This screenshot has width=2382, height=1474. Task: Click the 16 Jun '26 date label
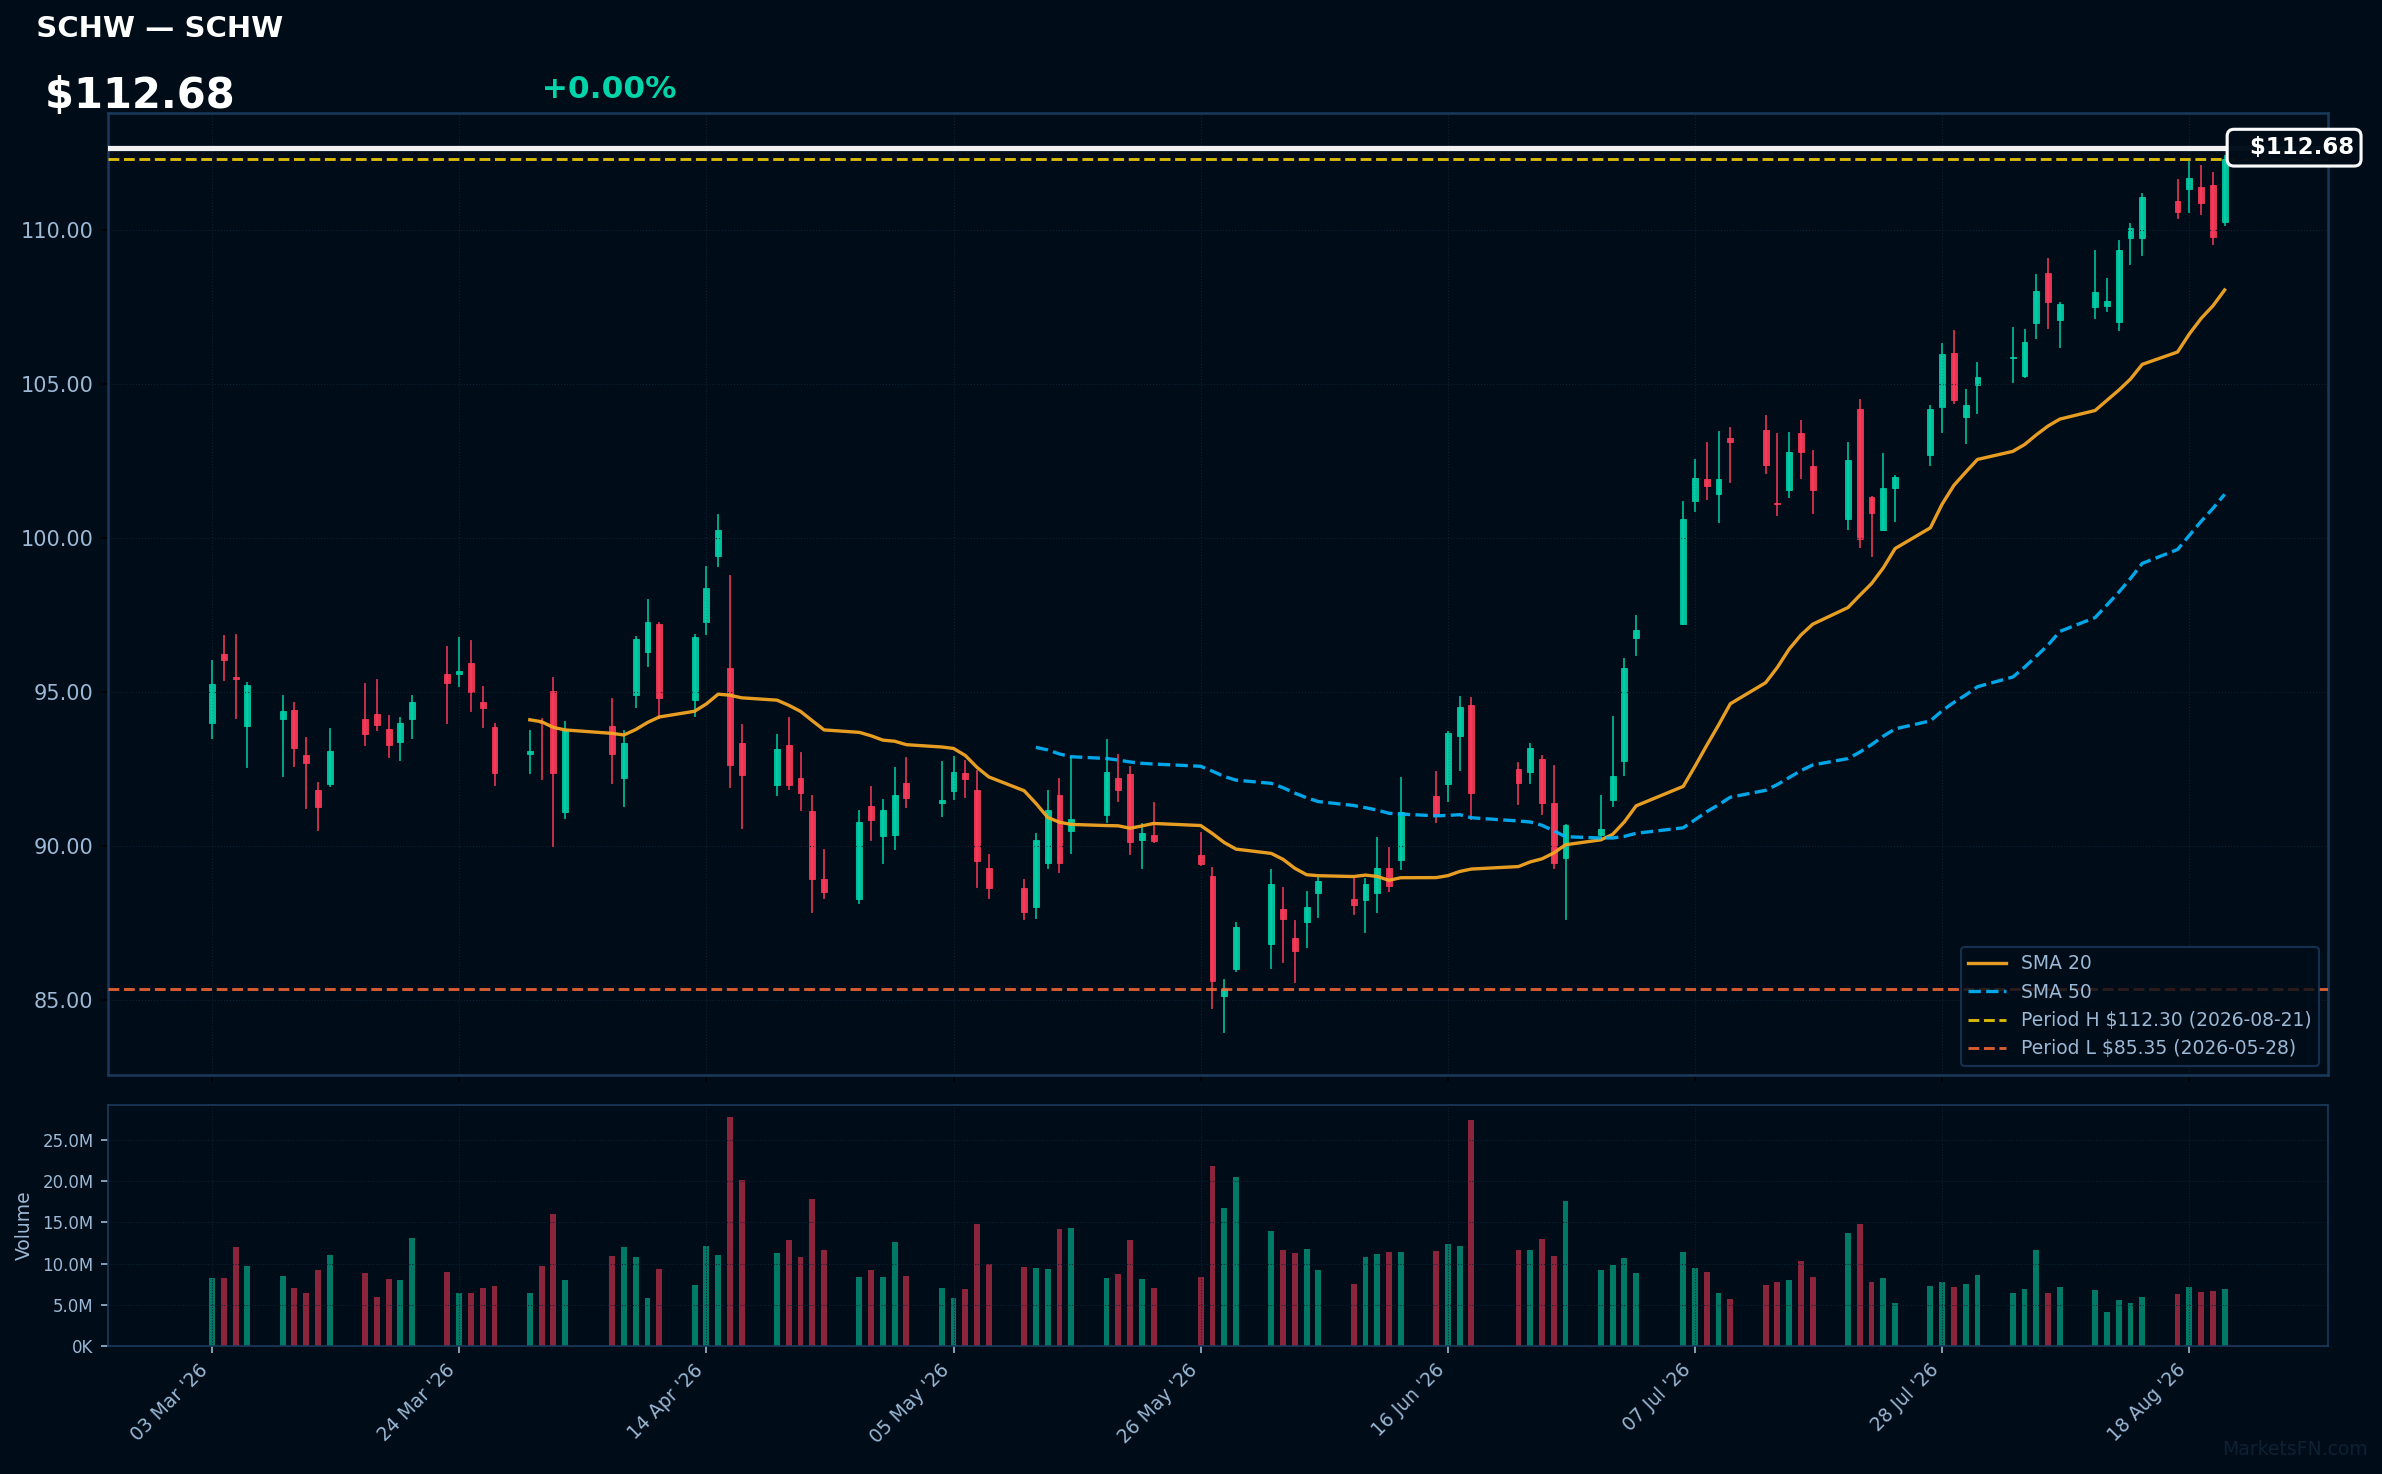[x=1406, y=1401]
